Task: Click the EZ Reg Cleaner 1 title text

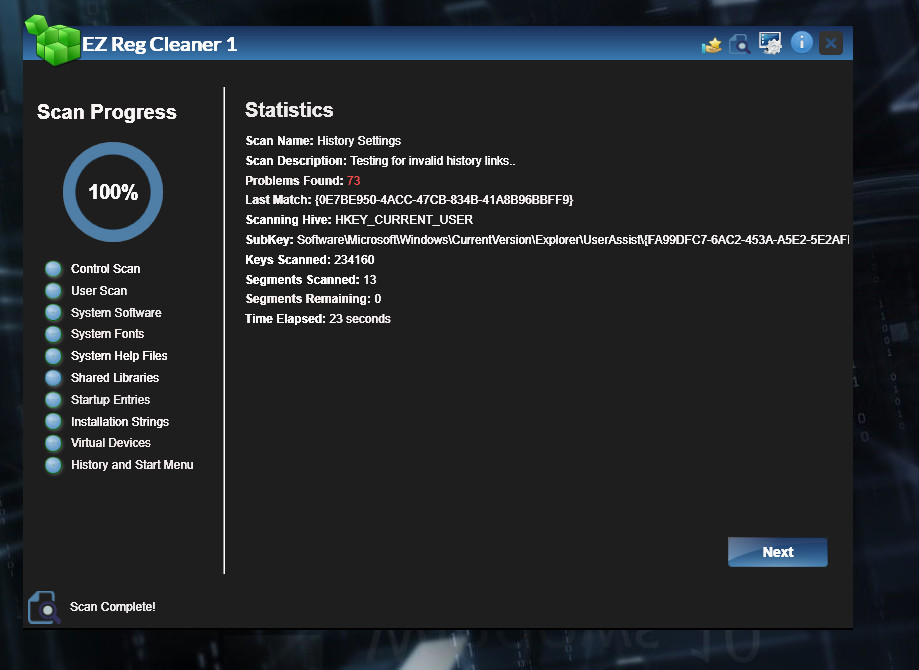Action: [159, 45]
